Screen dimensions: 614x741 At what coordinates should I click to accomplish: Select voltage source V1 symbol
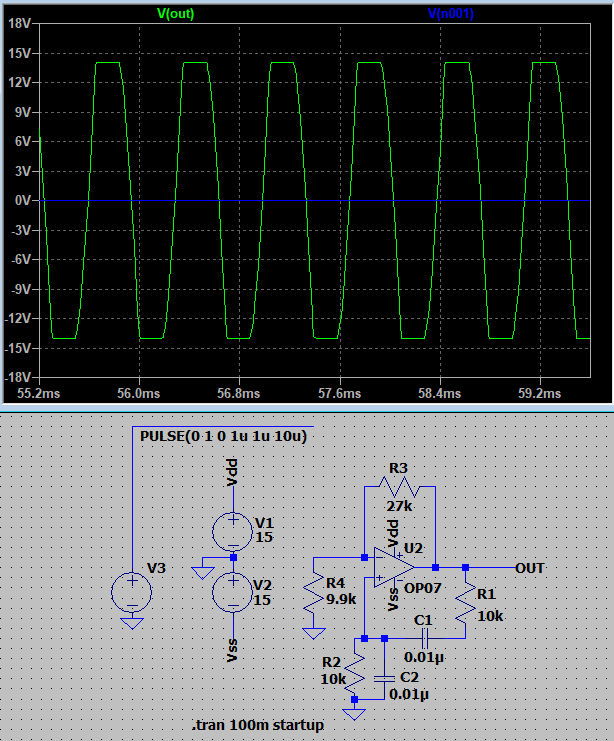coord(233,530)
